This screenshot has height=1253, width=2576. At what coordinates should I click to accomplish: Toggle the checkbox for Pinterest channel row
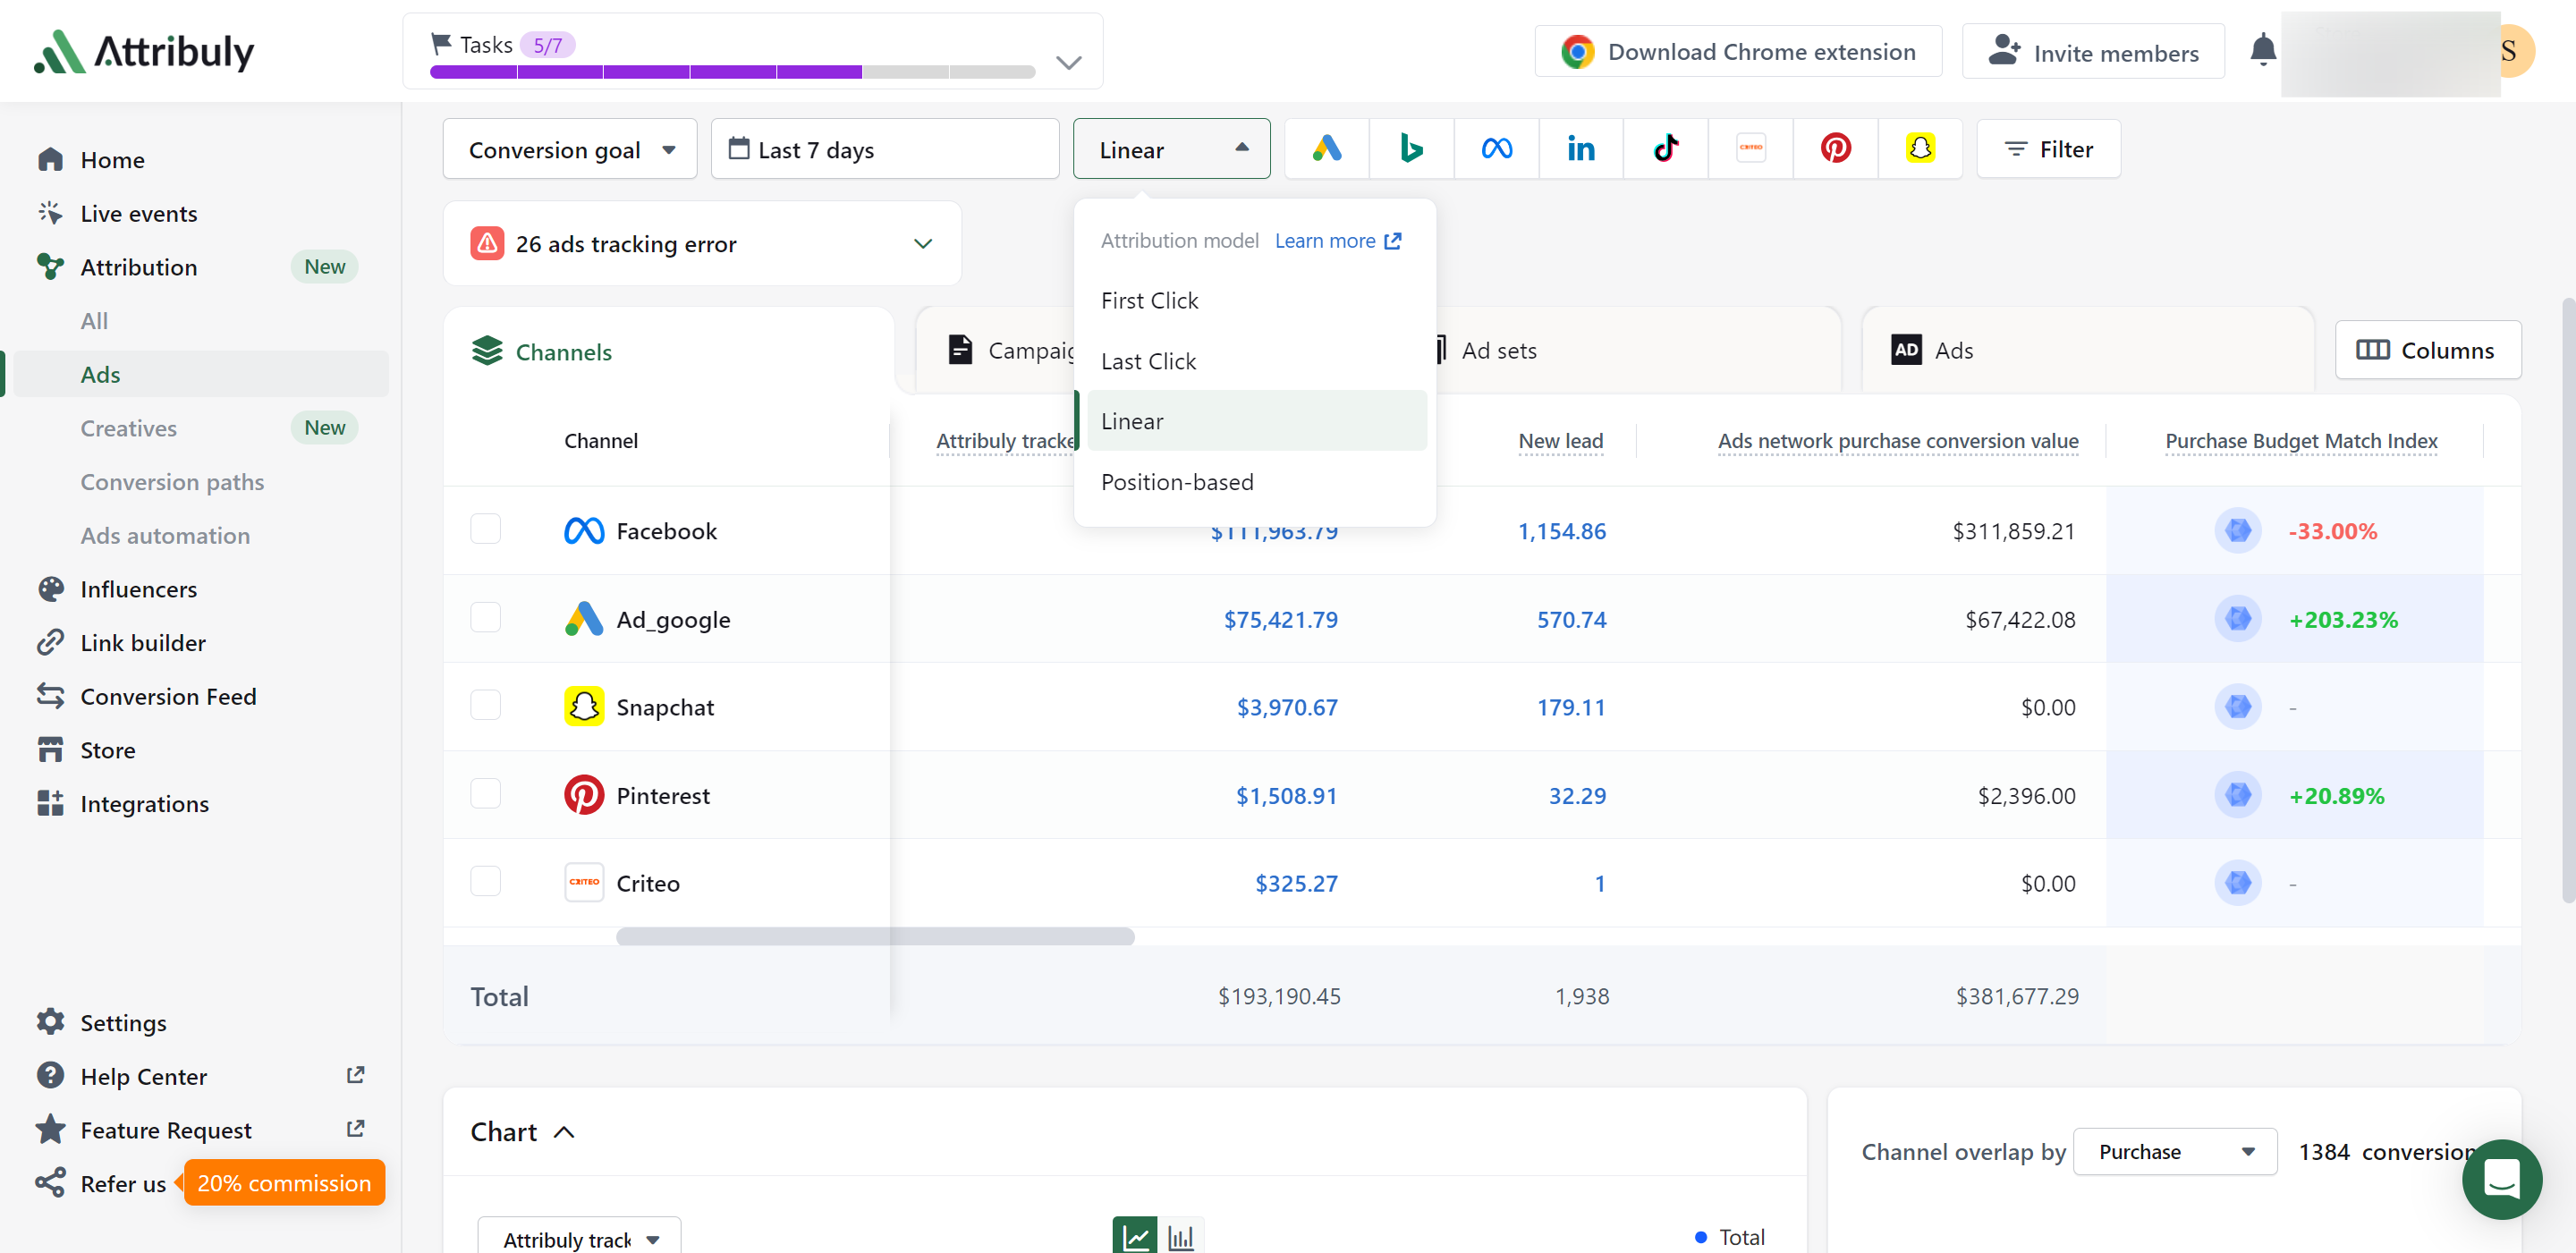point(488,795)
